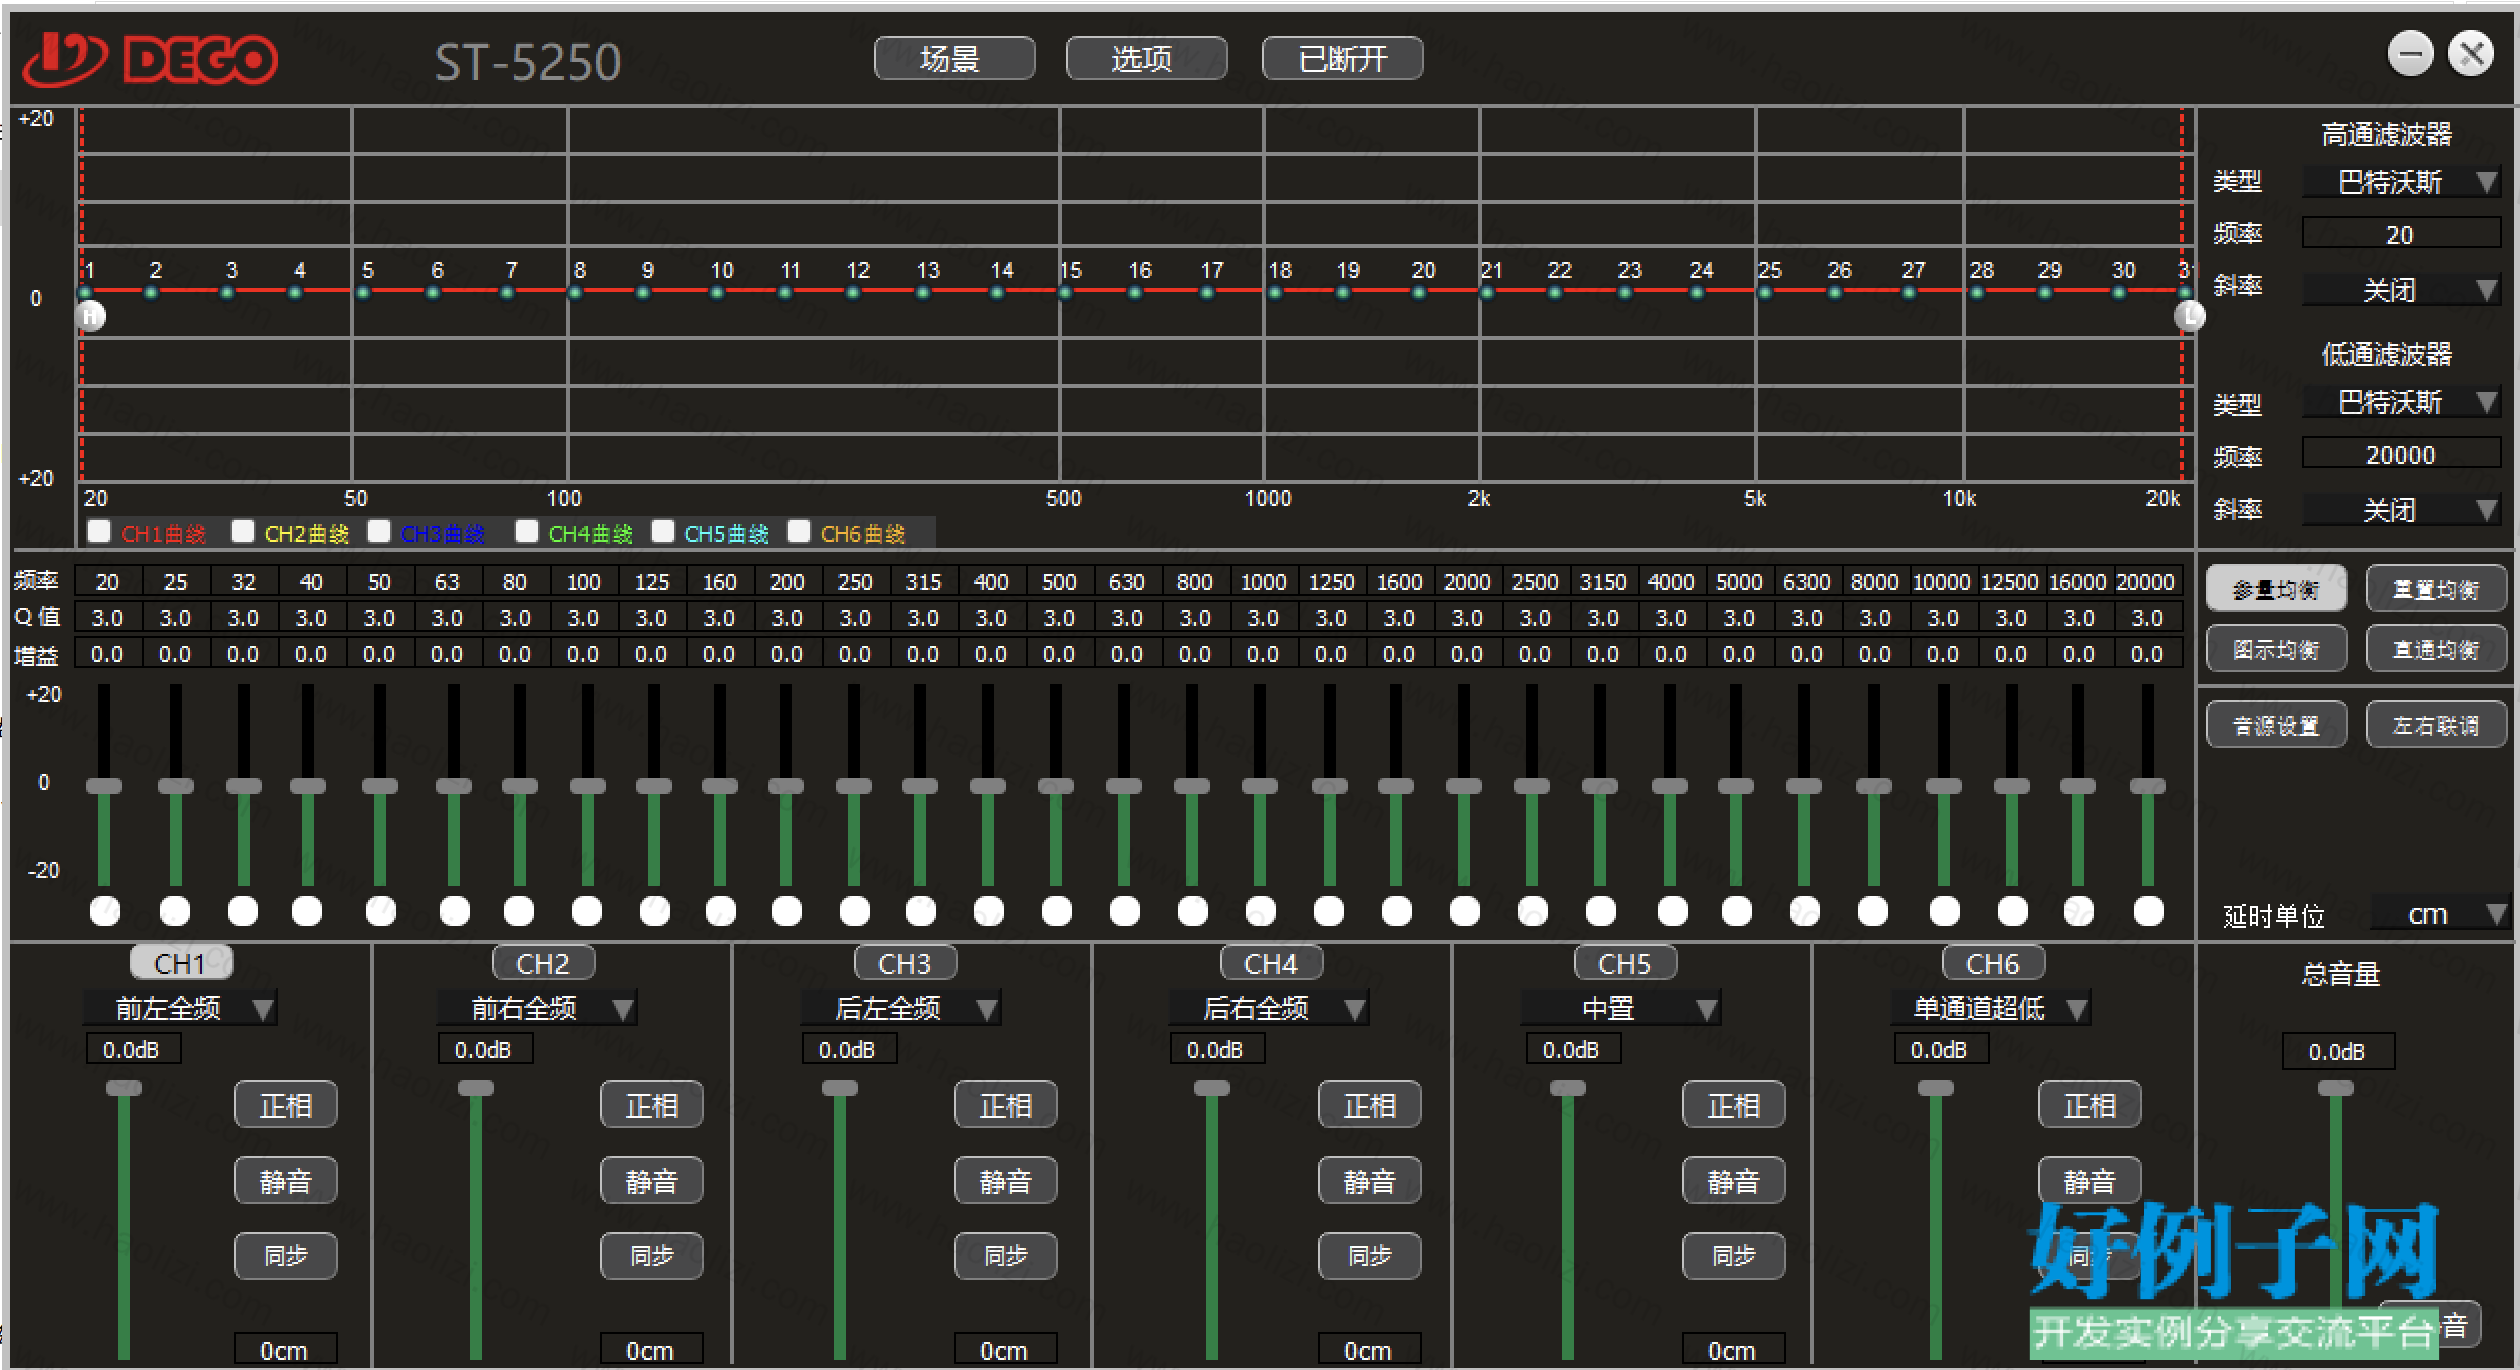Enable the CH3 curve checkbox

click(x=379, y=531)
